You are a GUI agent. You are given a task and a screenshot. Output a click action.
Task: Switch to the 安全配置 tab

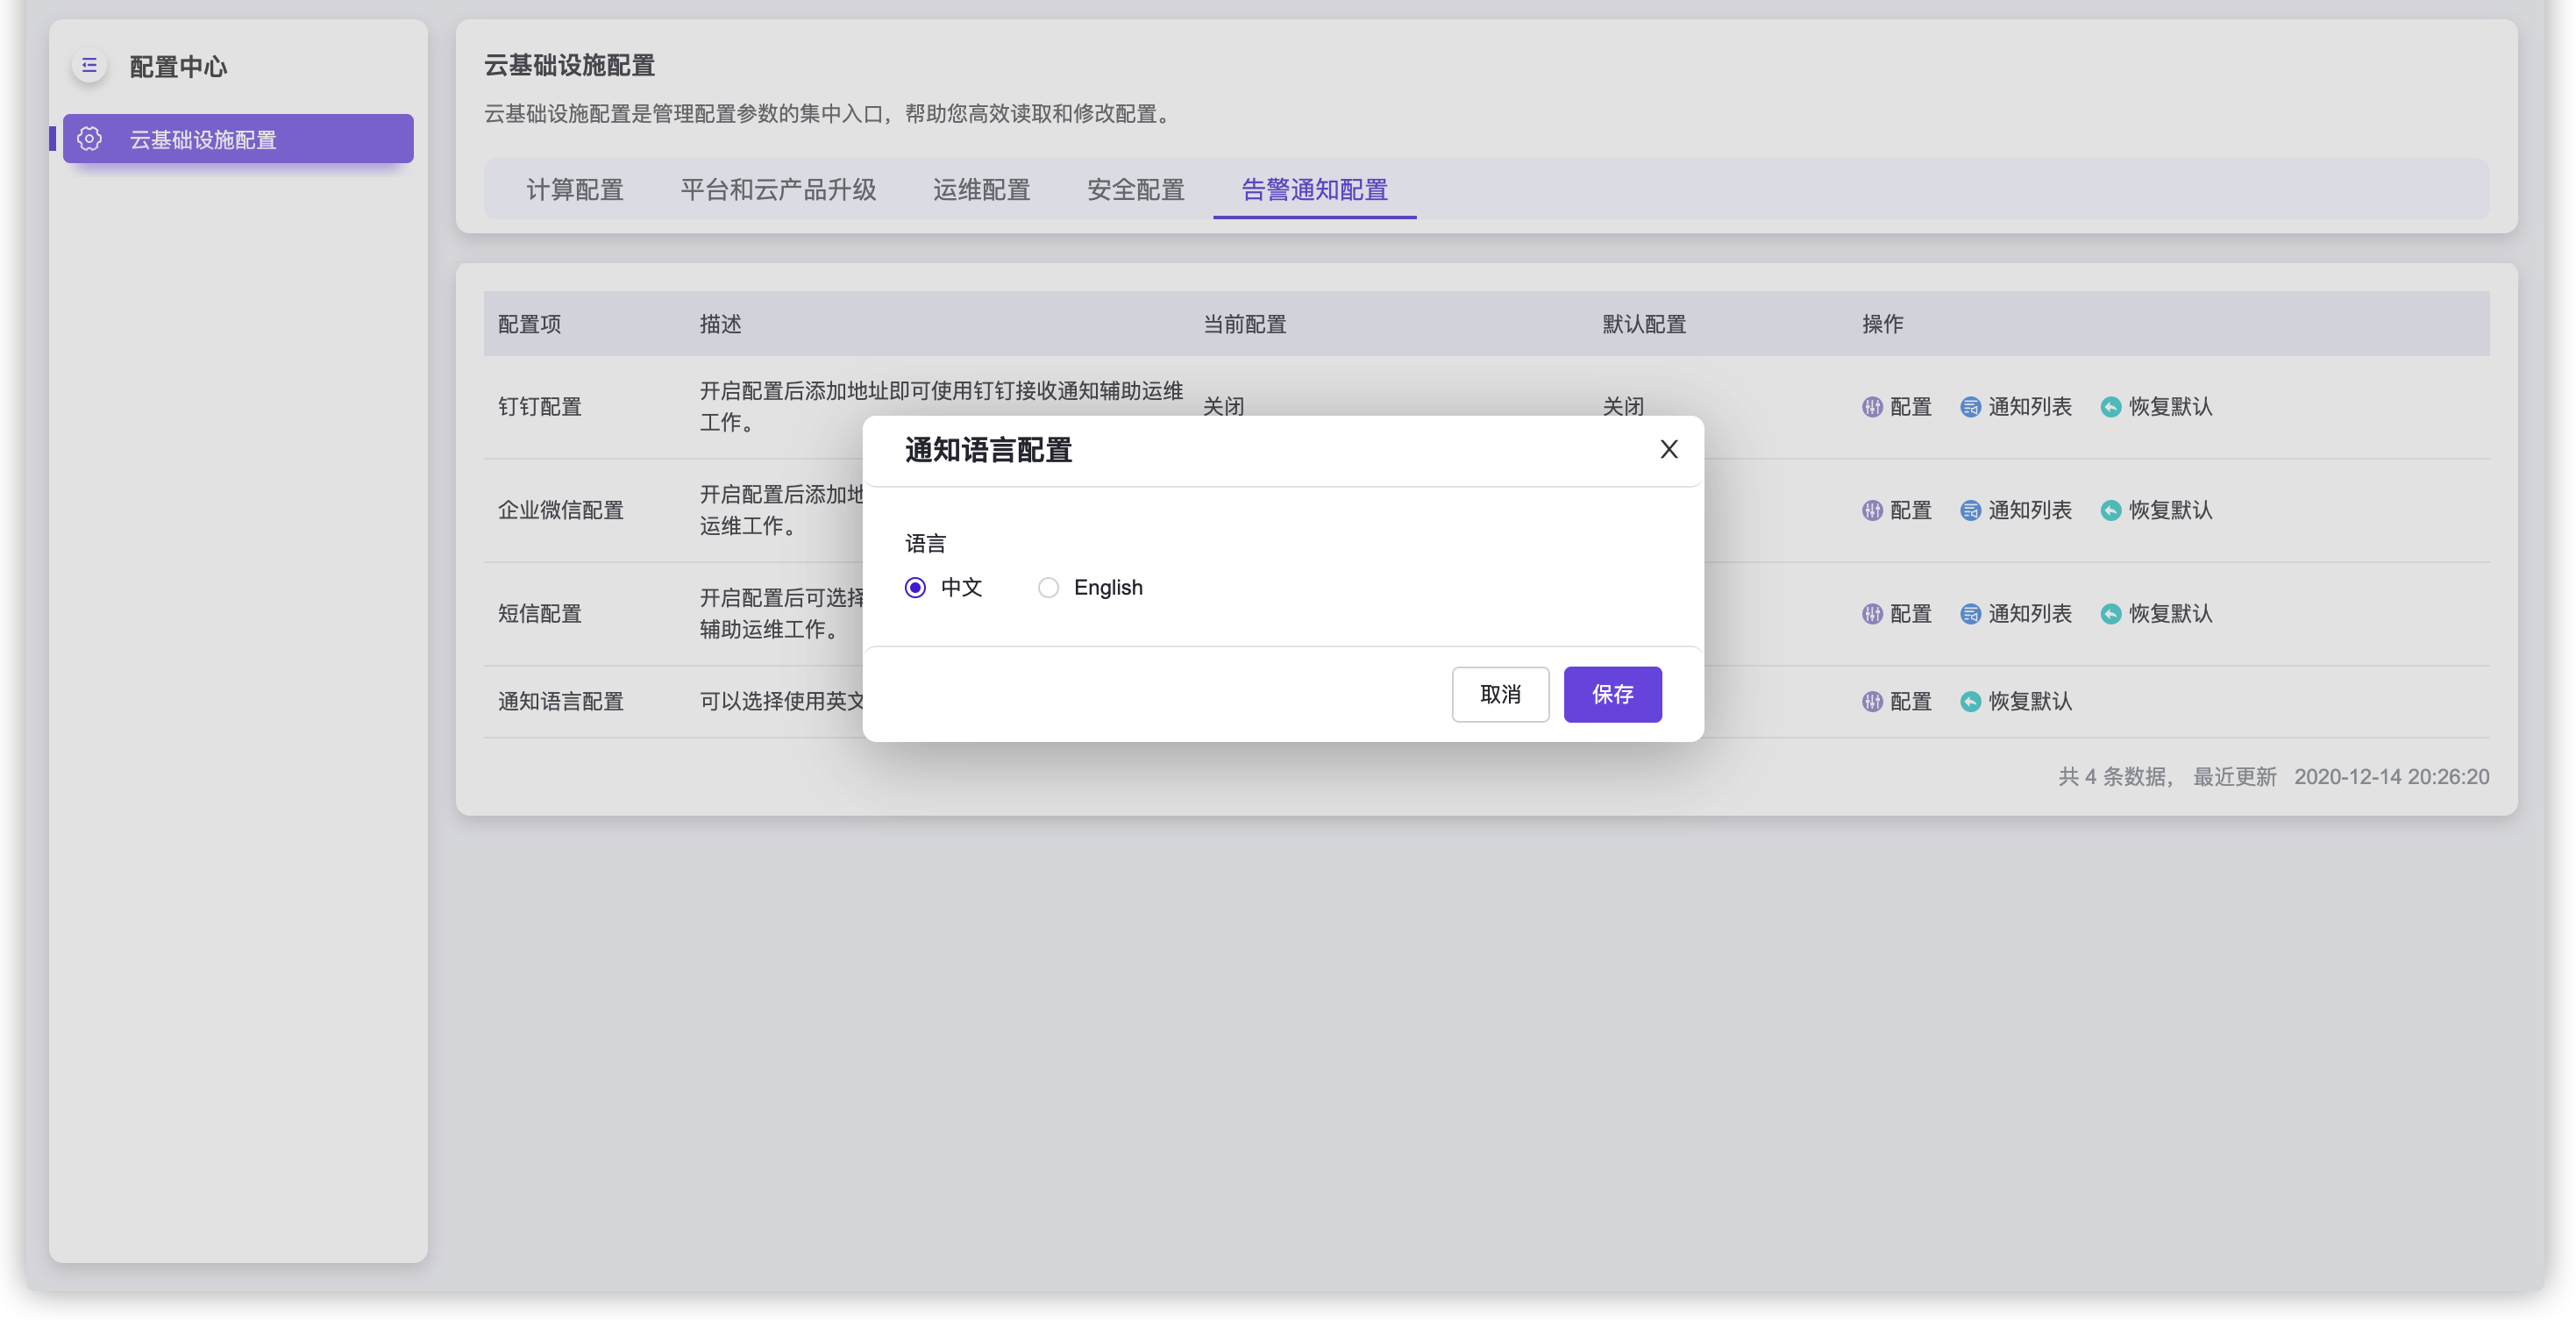point(1135,190)
